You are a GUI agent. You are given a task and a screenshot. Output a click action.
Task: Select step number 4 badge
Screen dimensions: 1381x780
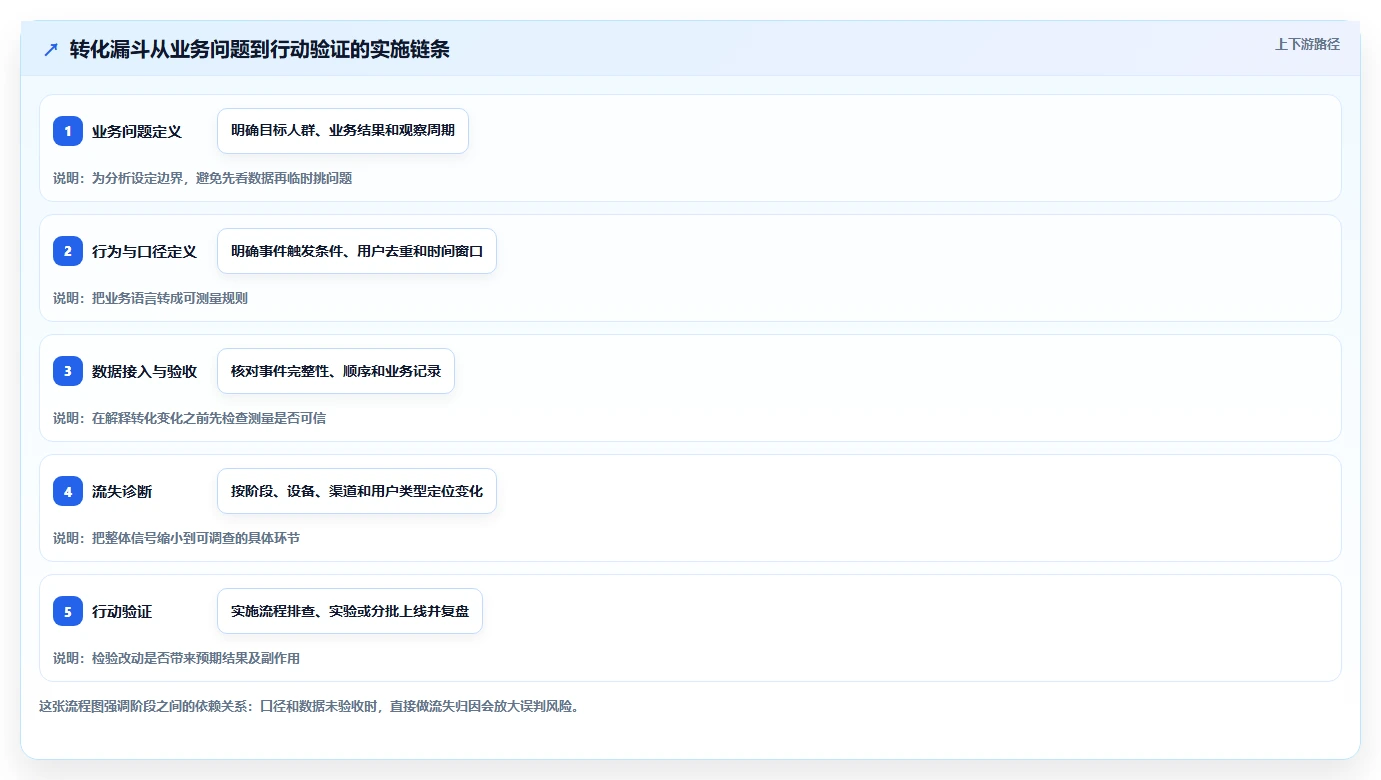68,491
